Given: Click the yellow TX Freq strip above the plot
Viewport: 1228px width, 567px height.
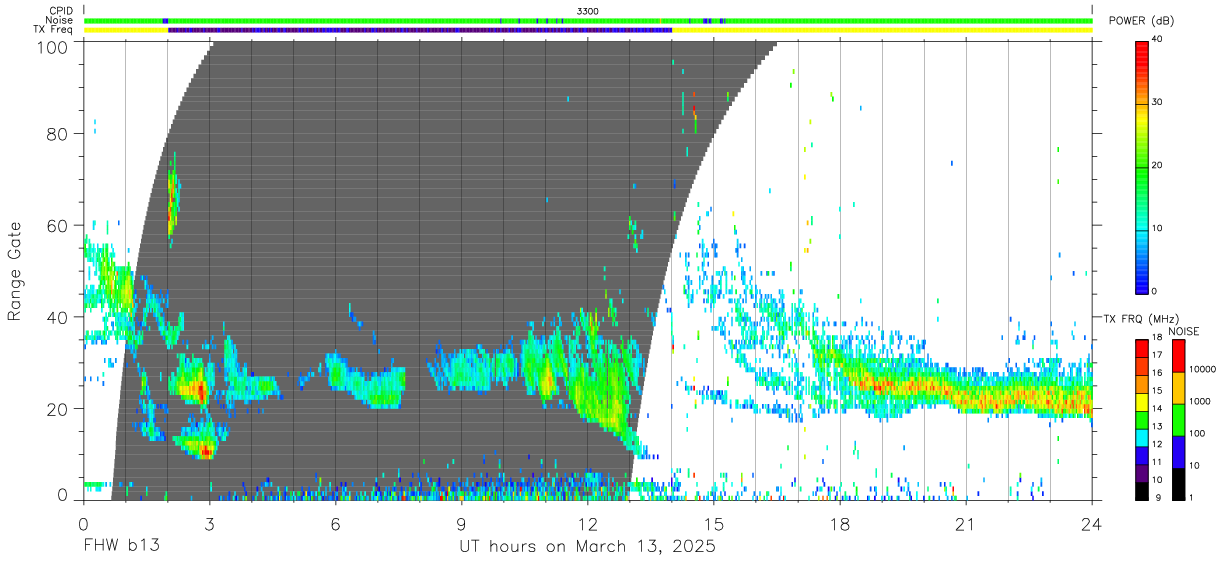Looking at the screenshot, I should 588,30.
